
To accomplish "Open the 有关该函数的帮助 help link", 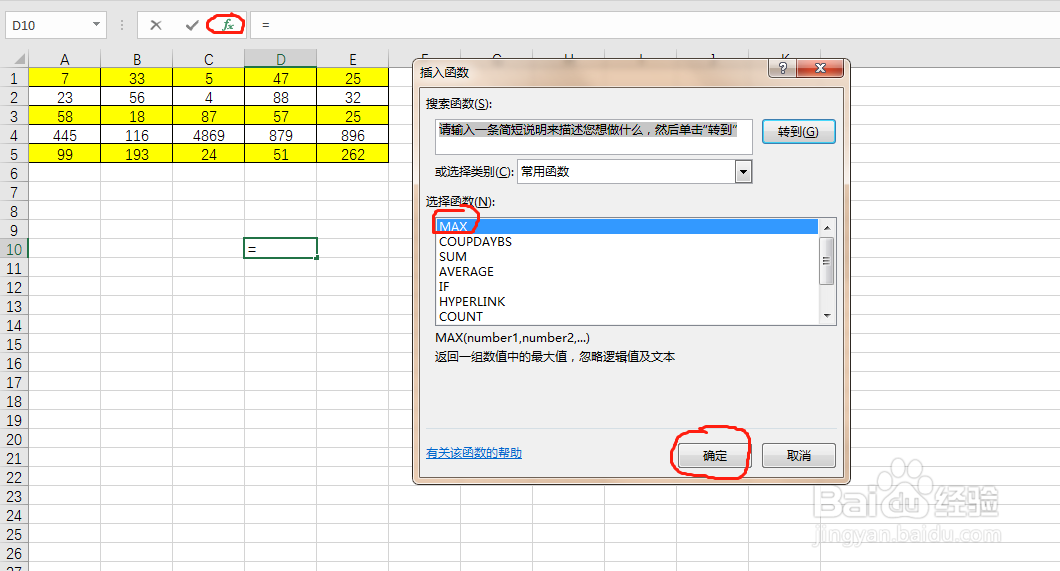I will pyautogui.click(x=474, y=453).
